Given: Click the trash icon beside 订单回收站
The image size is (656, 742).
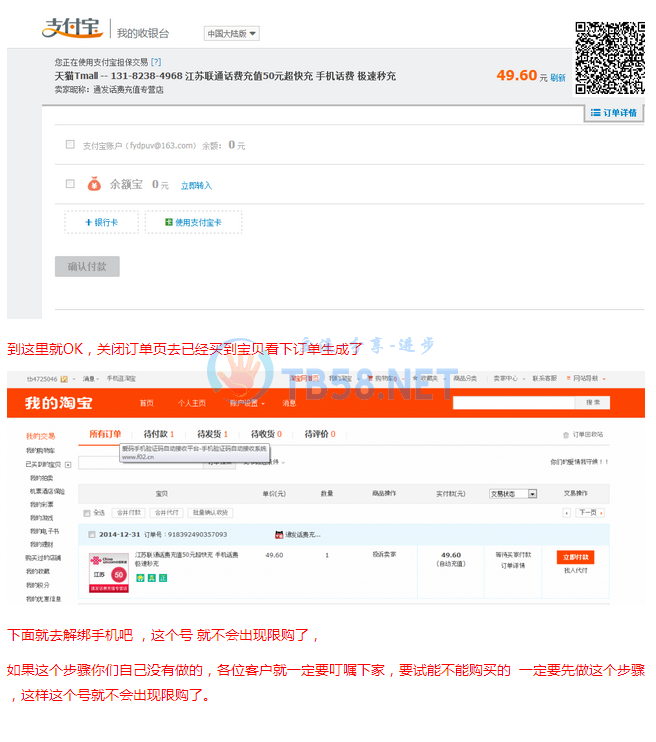Looking at the screenshot, I should (566, 435).
